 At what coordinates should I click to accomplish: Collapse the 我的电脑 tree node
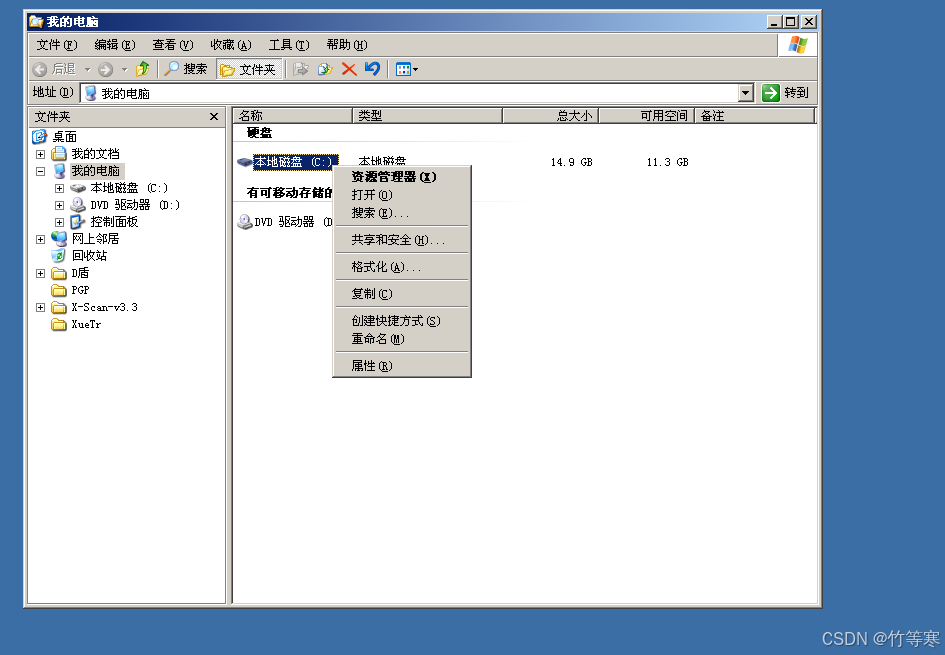[40, 171]
